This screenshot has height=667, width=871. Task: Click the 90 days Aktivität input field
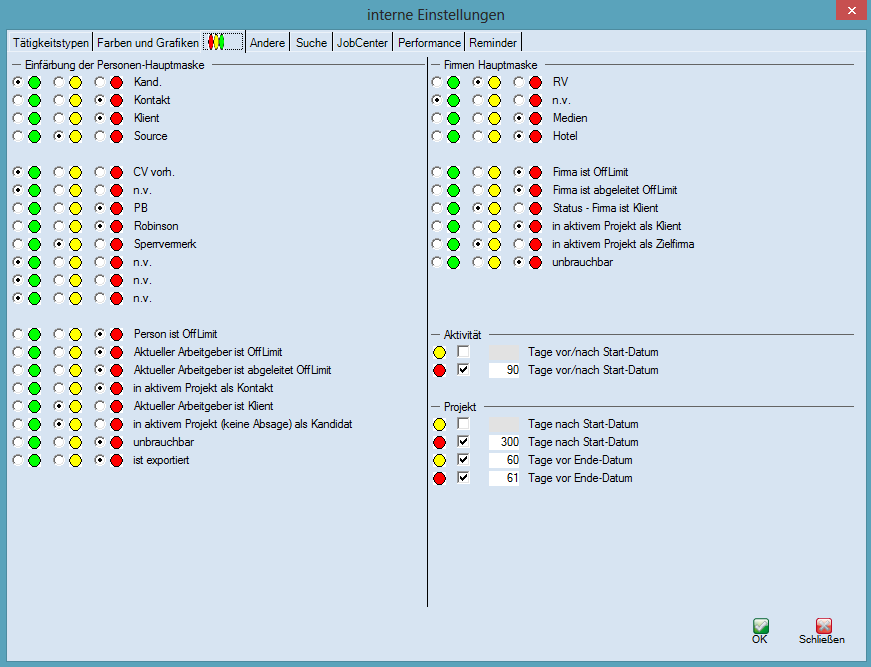(x=505, y=370)
